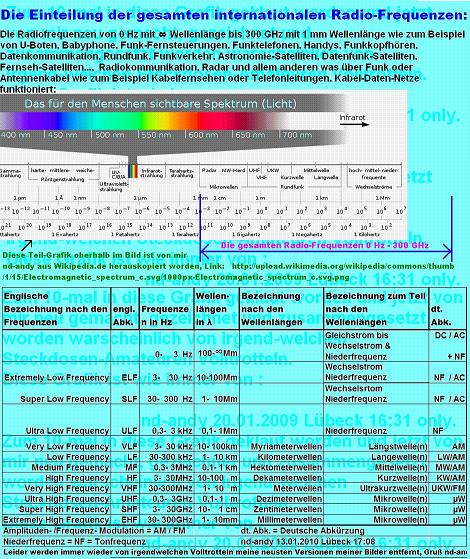Image resolution: width=470 pixels, height=559 pixels.
Task: Click the footer "Niederfrequenz = NF = Tonfrequenz"
Action: pyautogui.click(x=75, y=542)
